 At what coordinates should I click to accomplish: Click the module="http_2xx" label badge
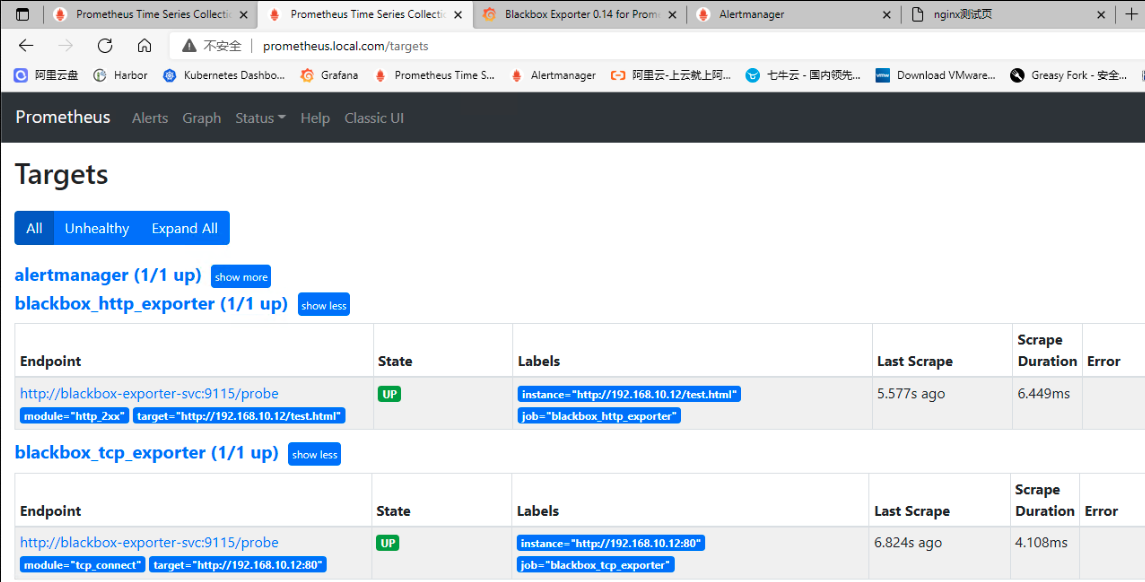pyautogui.click(x=74, y=416)
